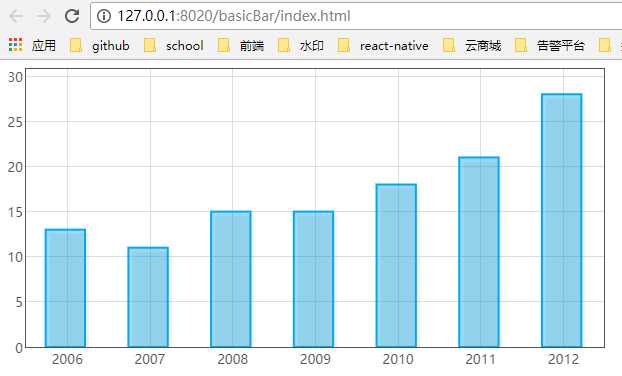
Task: Select the 2006 bar in the chart
Action: click(65, 288)
